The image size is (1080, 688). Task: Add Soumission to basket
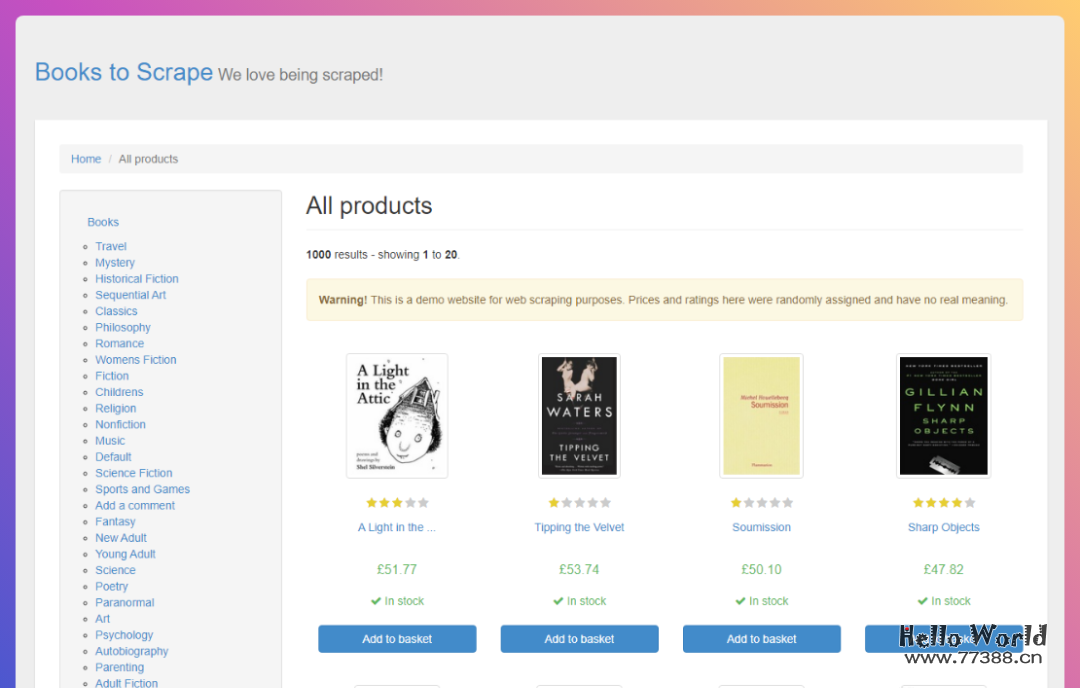[761, 639]
